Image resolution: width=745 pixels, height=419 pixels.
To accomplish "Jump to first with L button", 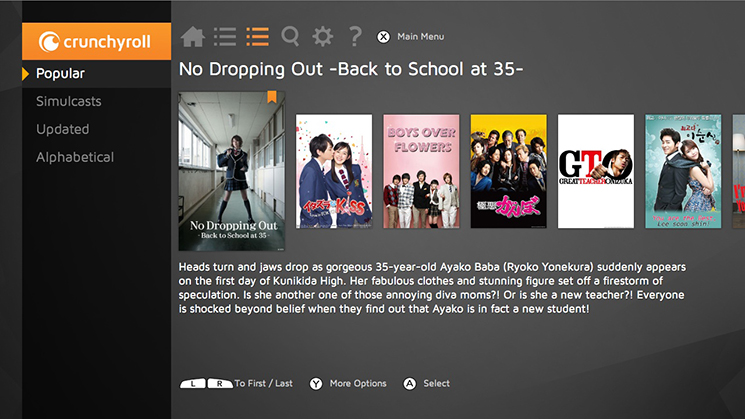I will (193, 383).
